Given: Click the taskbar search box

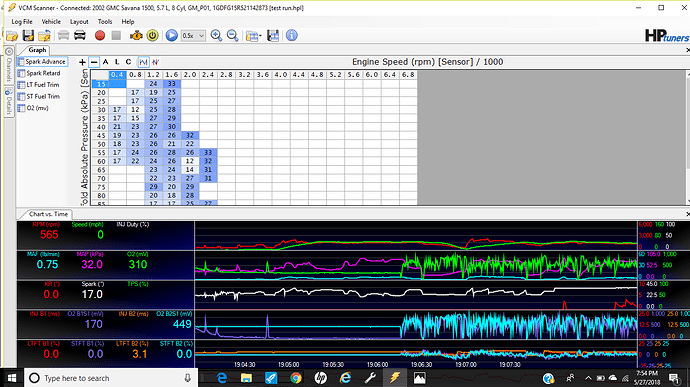Looking at the screenshot, I should click(112, 378).
